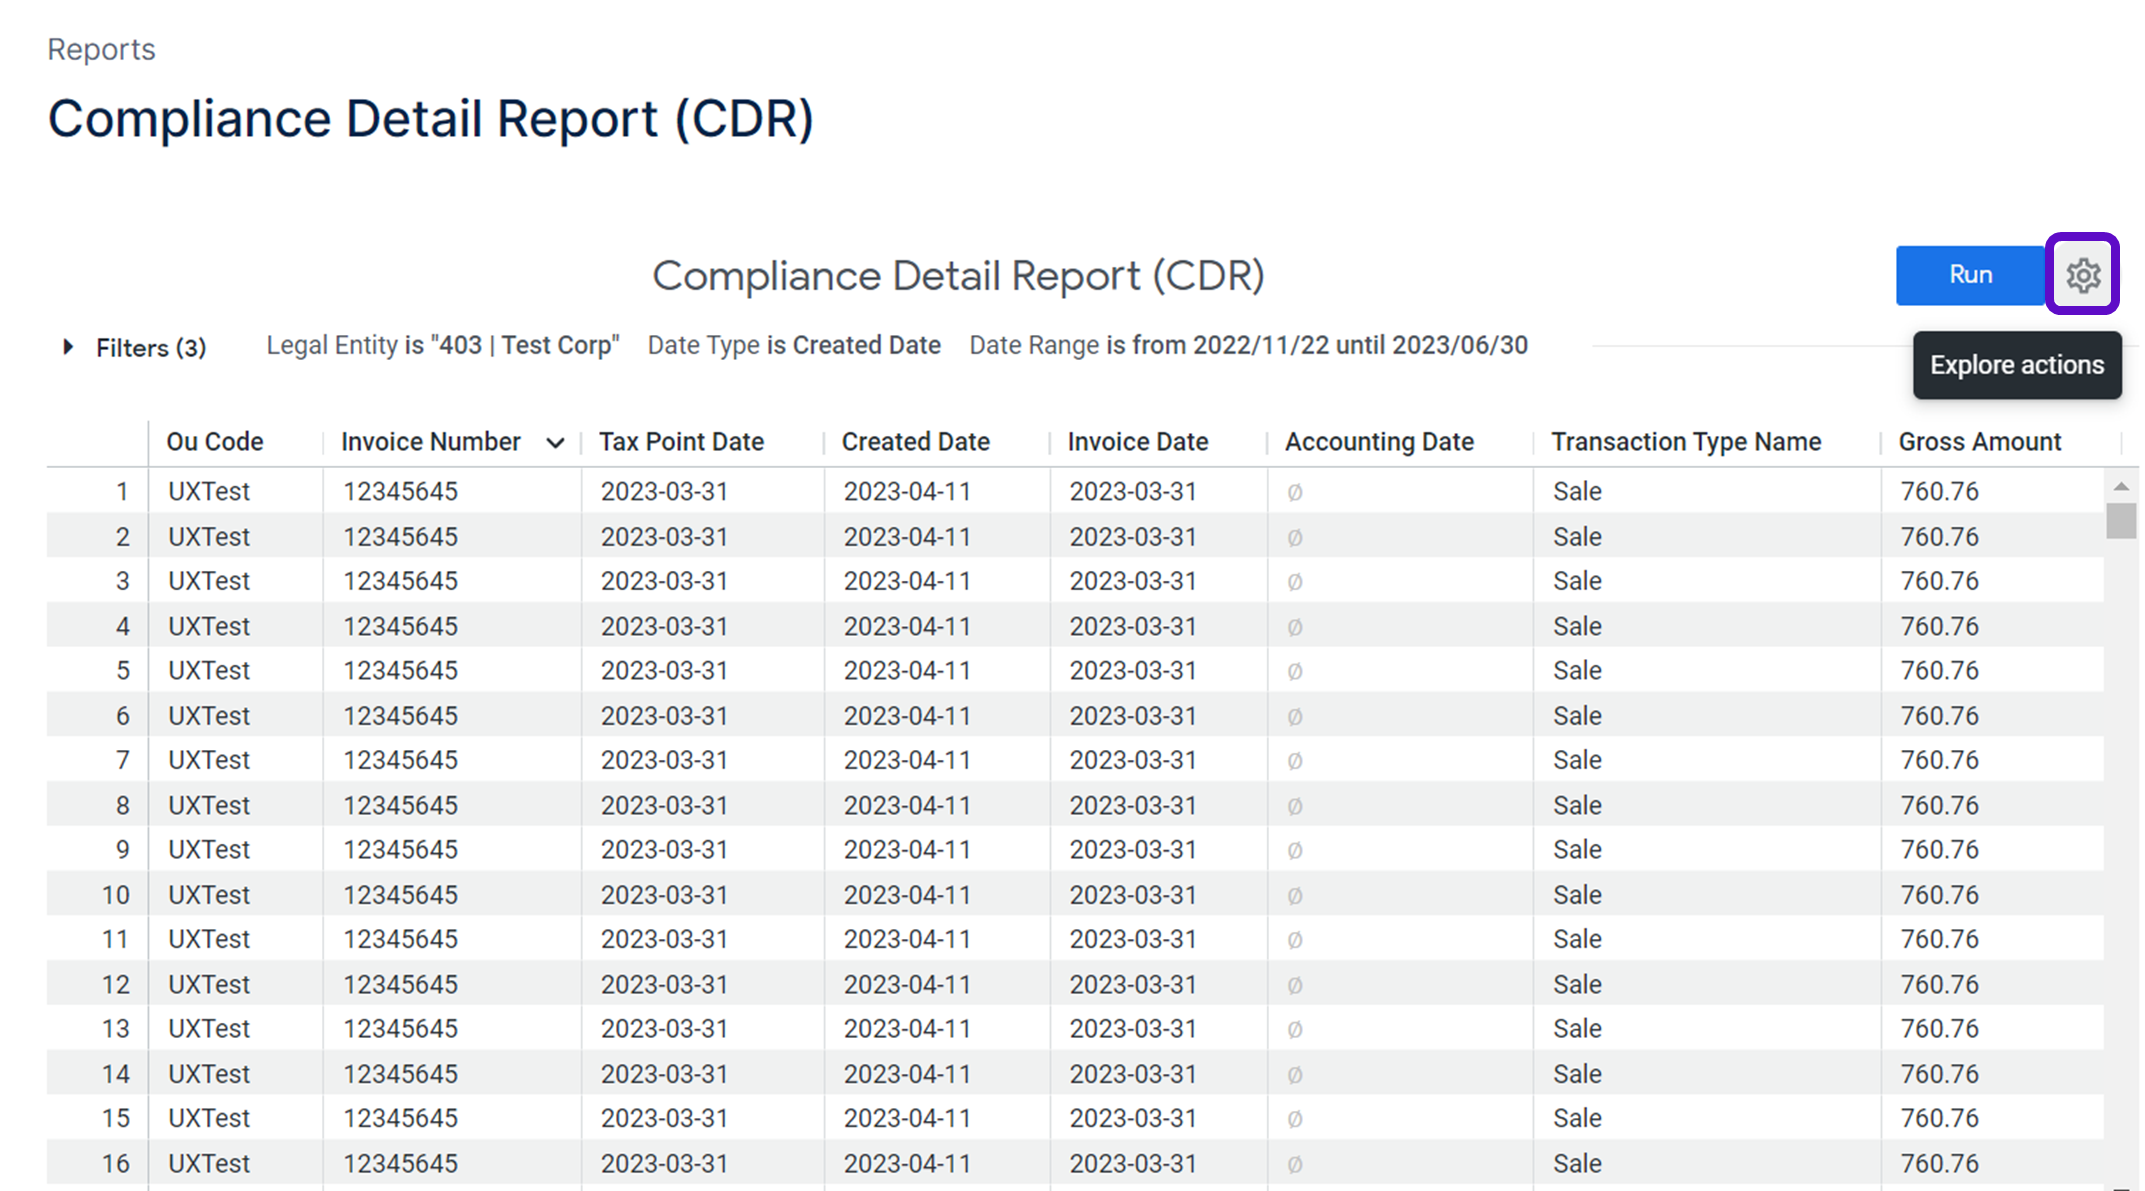2145x1191 pixels.
Task: Click the Date Range filter summary text
Action: 1248,346
